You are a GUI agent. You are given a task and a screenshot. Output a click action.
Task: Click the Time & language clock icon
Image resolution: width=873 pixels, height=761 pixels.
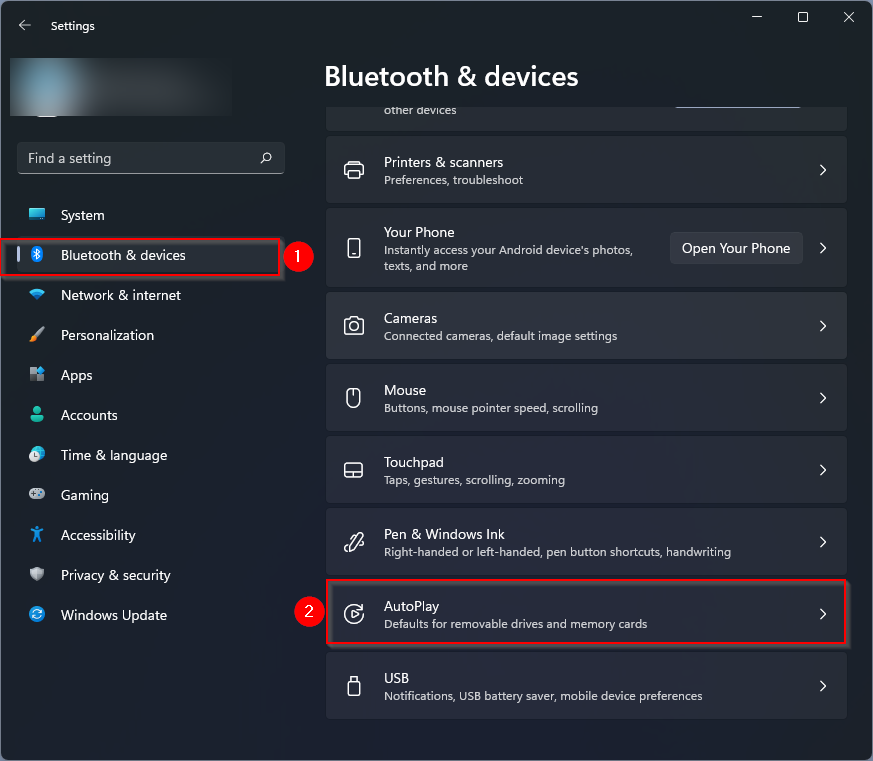pyautogui.click(x=37, y=454)
